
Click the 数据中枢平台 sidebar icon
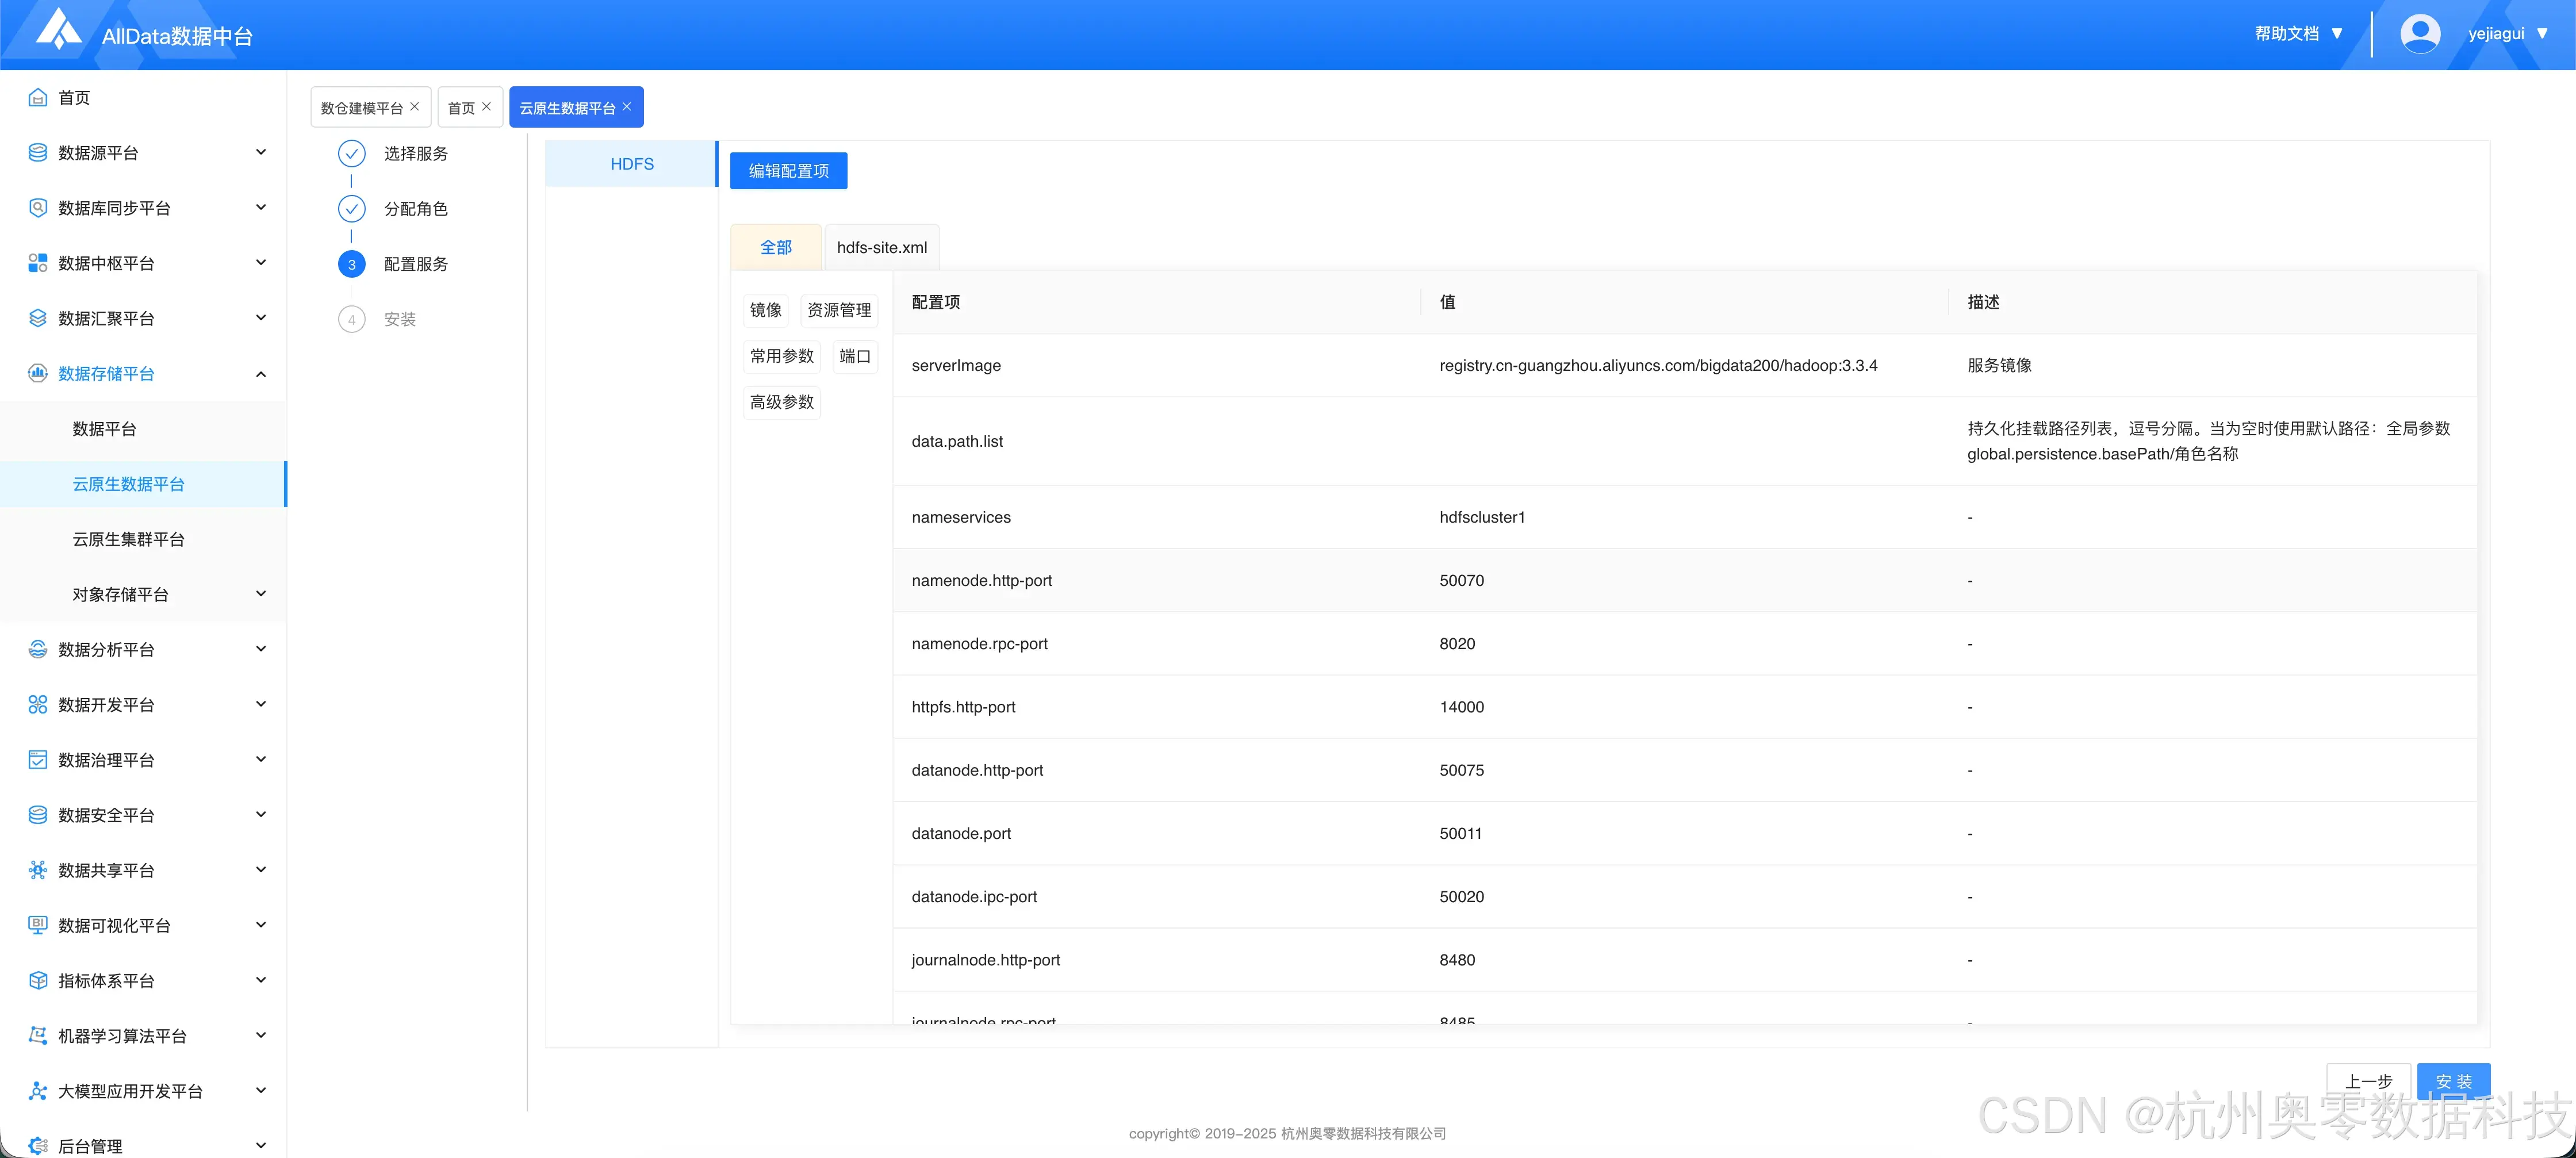(x=38, y=263)
